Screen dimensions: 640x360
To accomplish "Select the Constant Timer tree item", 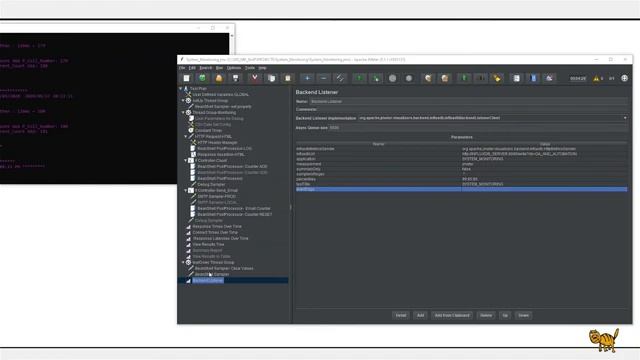I will [x=209, y=130].
